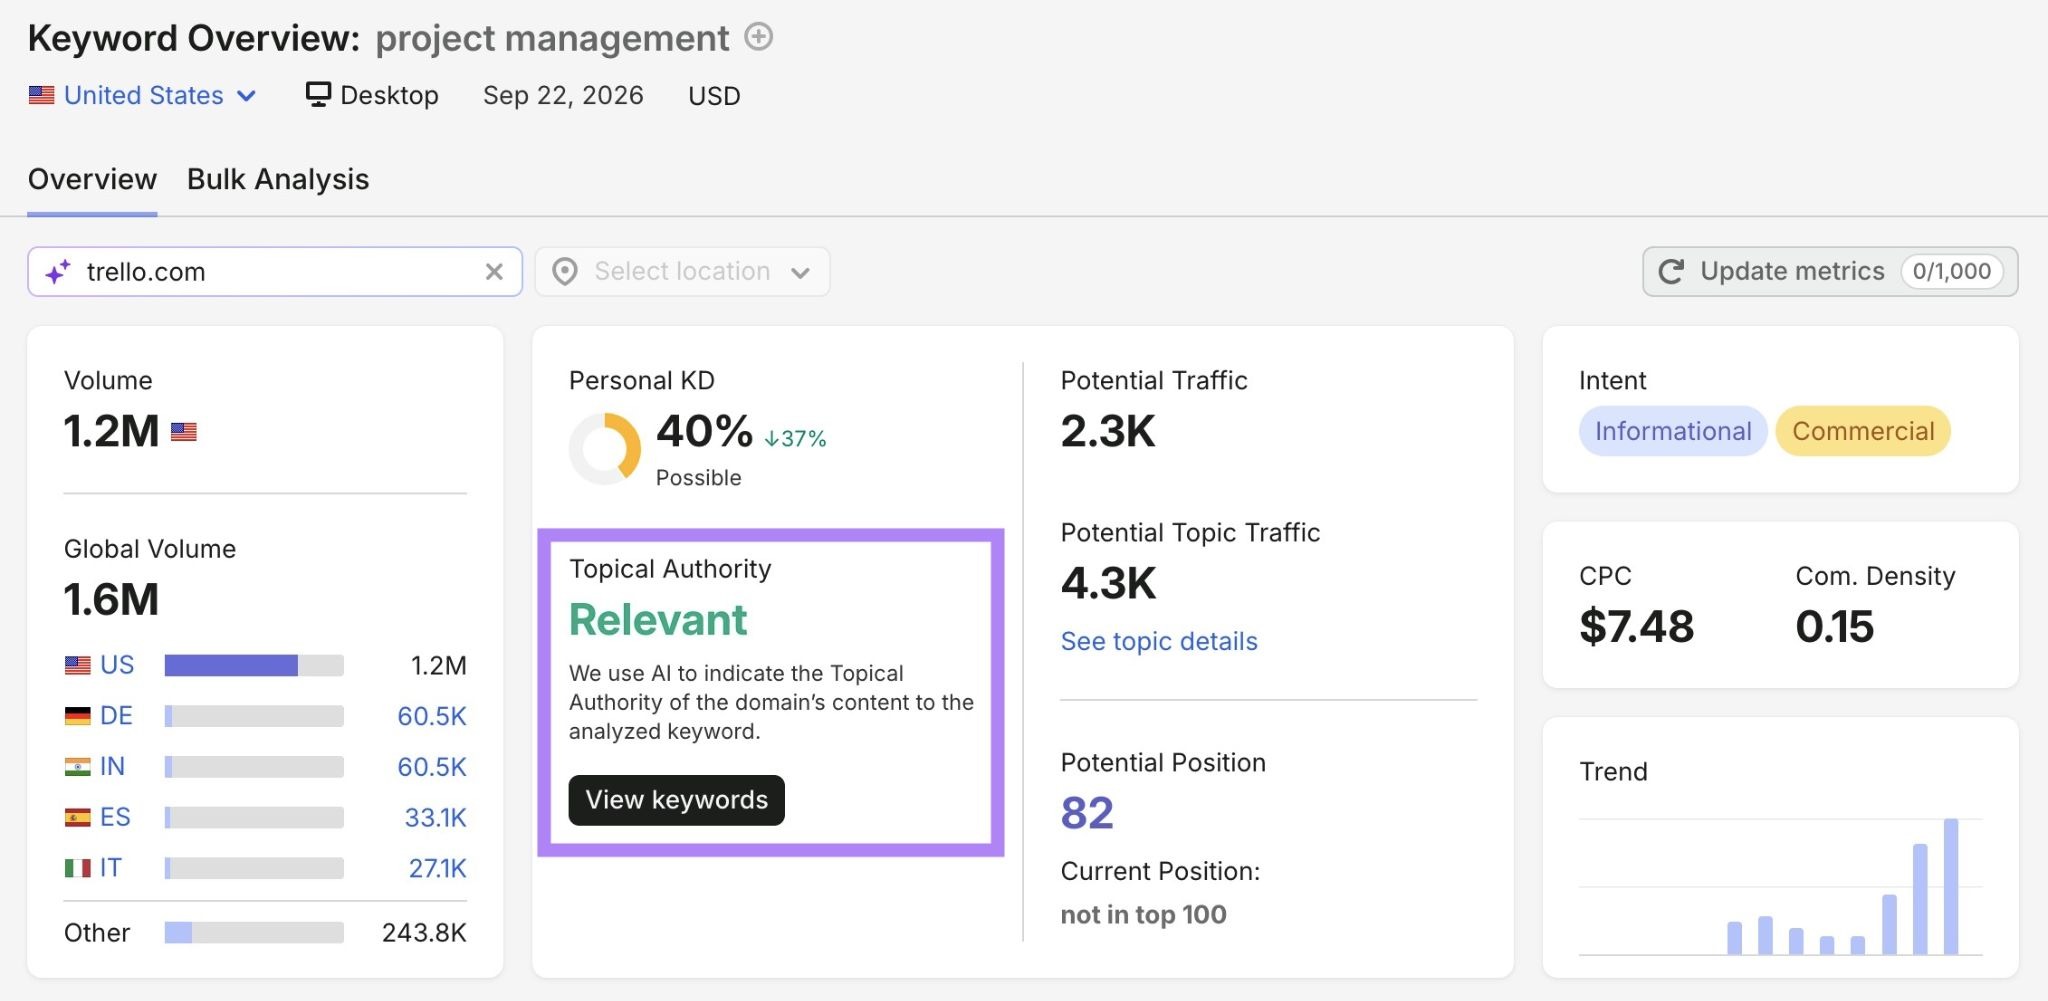2048x1001 pixels.
Task: Click the chevron beside Select location
Action: coord(800,273)
